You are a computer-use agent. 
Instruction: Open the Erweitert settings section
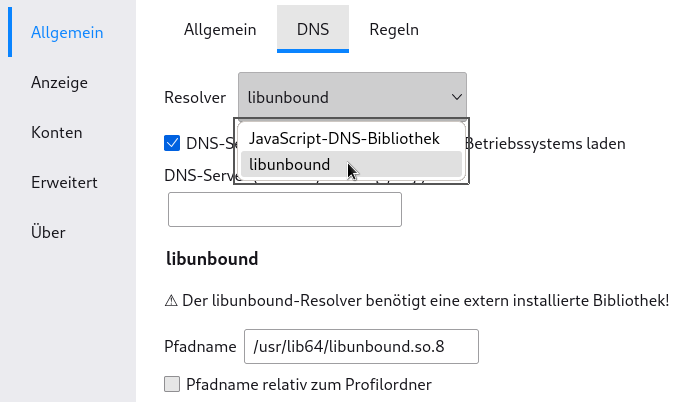point(64,182)
